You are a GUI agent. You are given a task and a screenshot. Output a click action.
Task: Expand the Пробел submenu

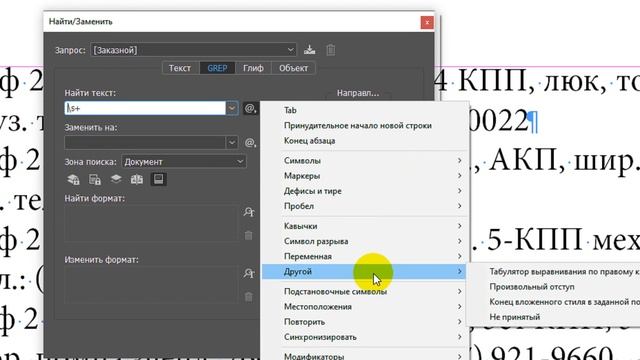[365, 206]
